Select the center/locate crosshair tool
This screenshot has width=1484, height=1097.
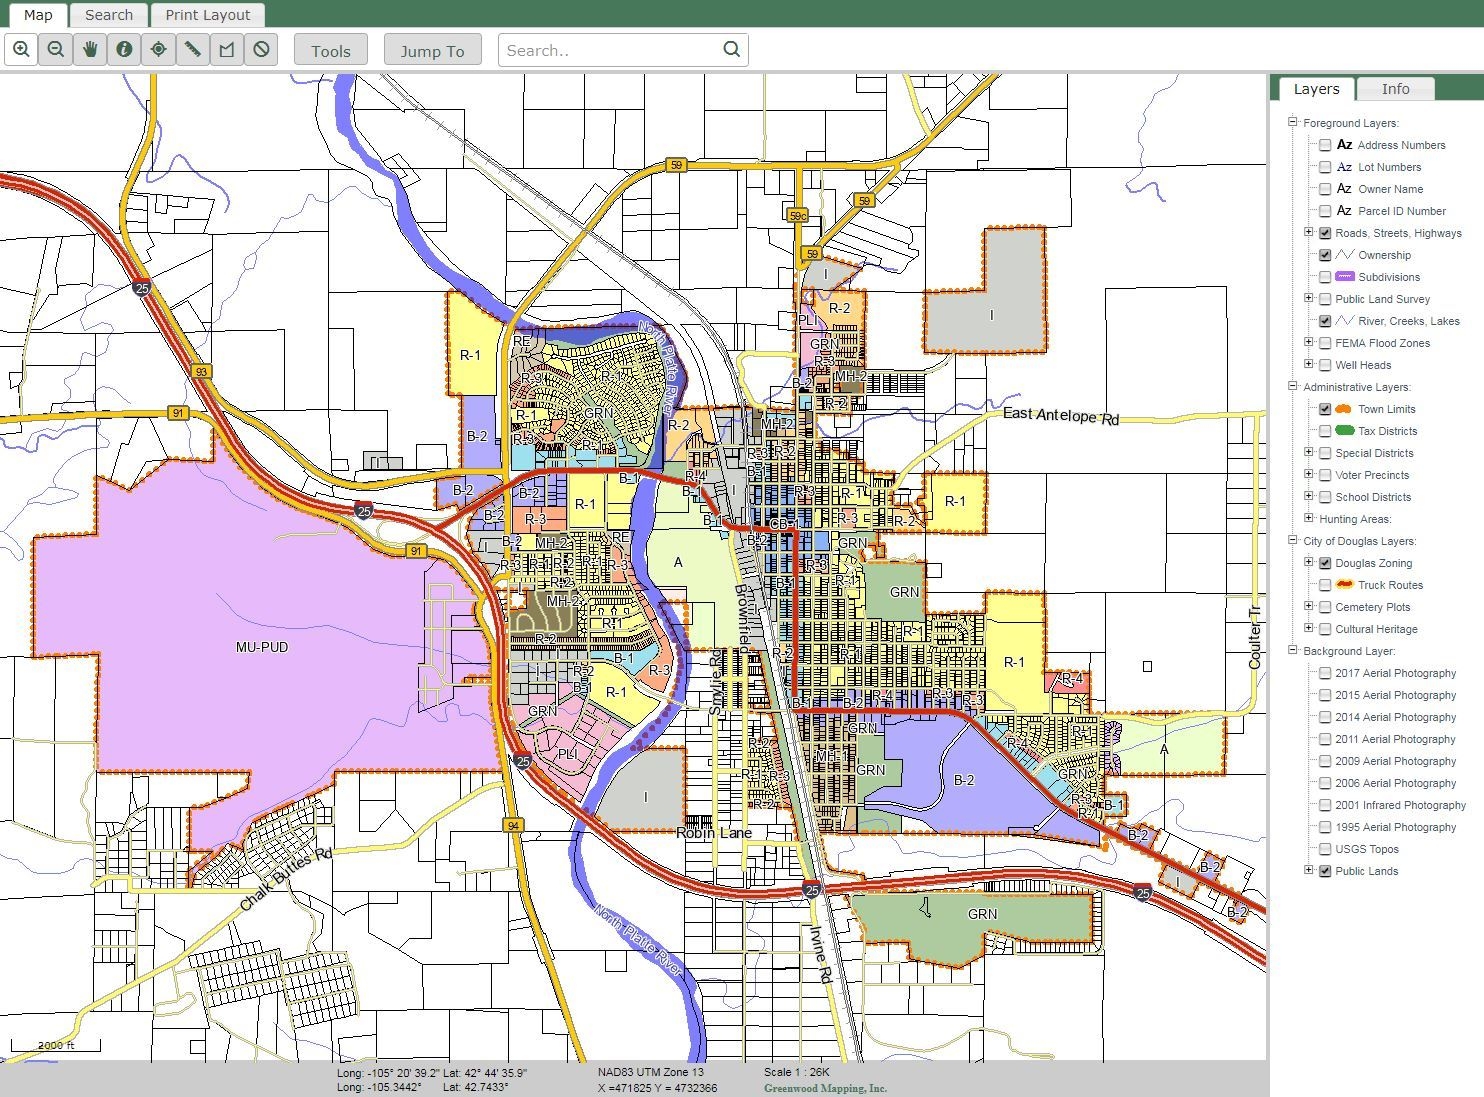[158, 49]
